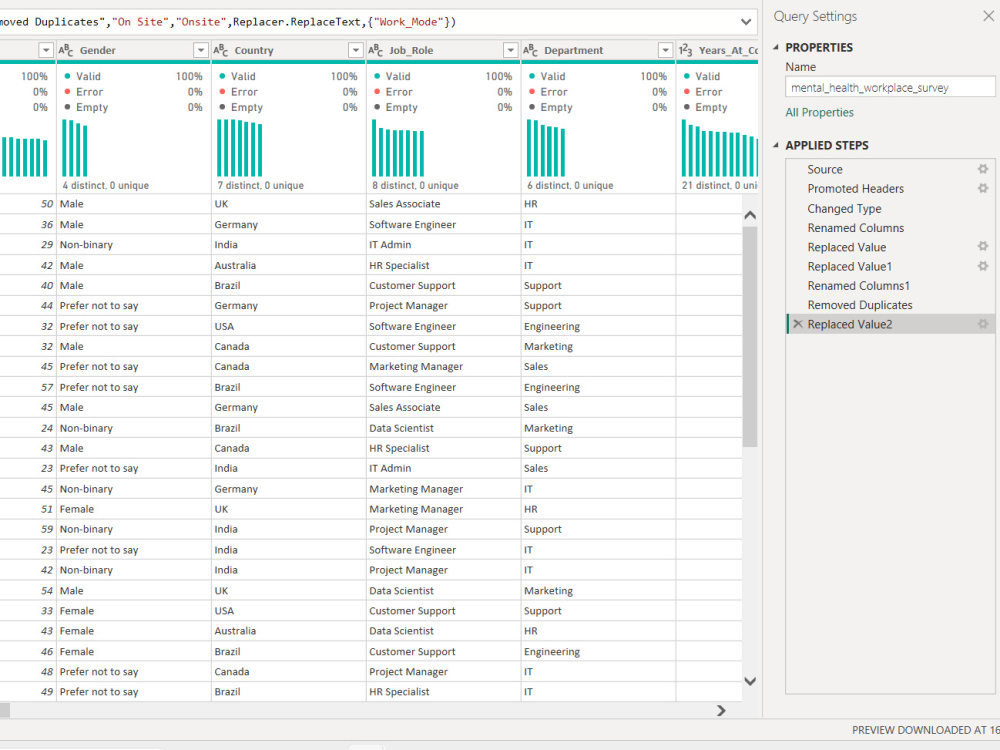
Task: Click '4 distinct, 0 unique' under Gender
Action: point(105,185)
